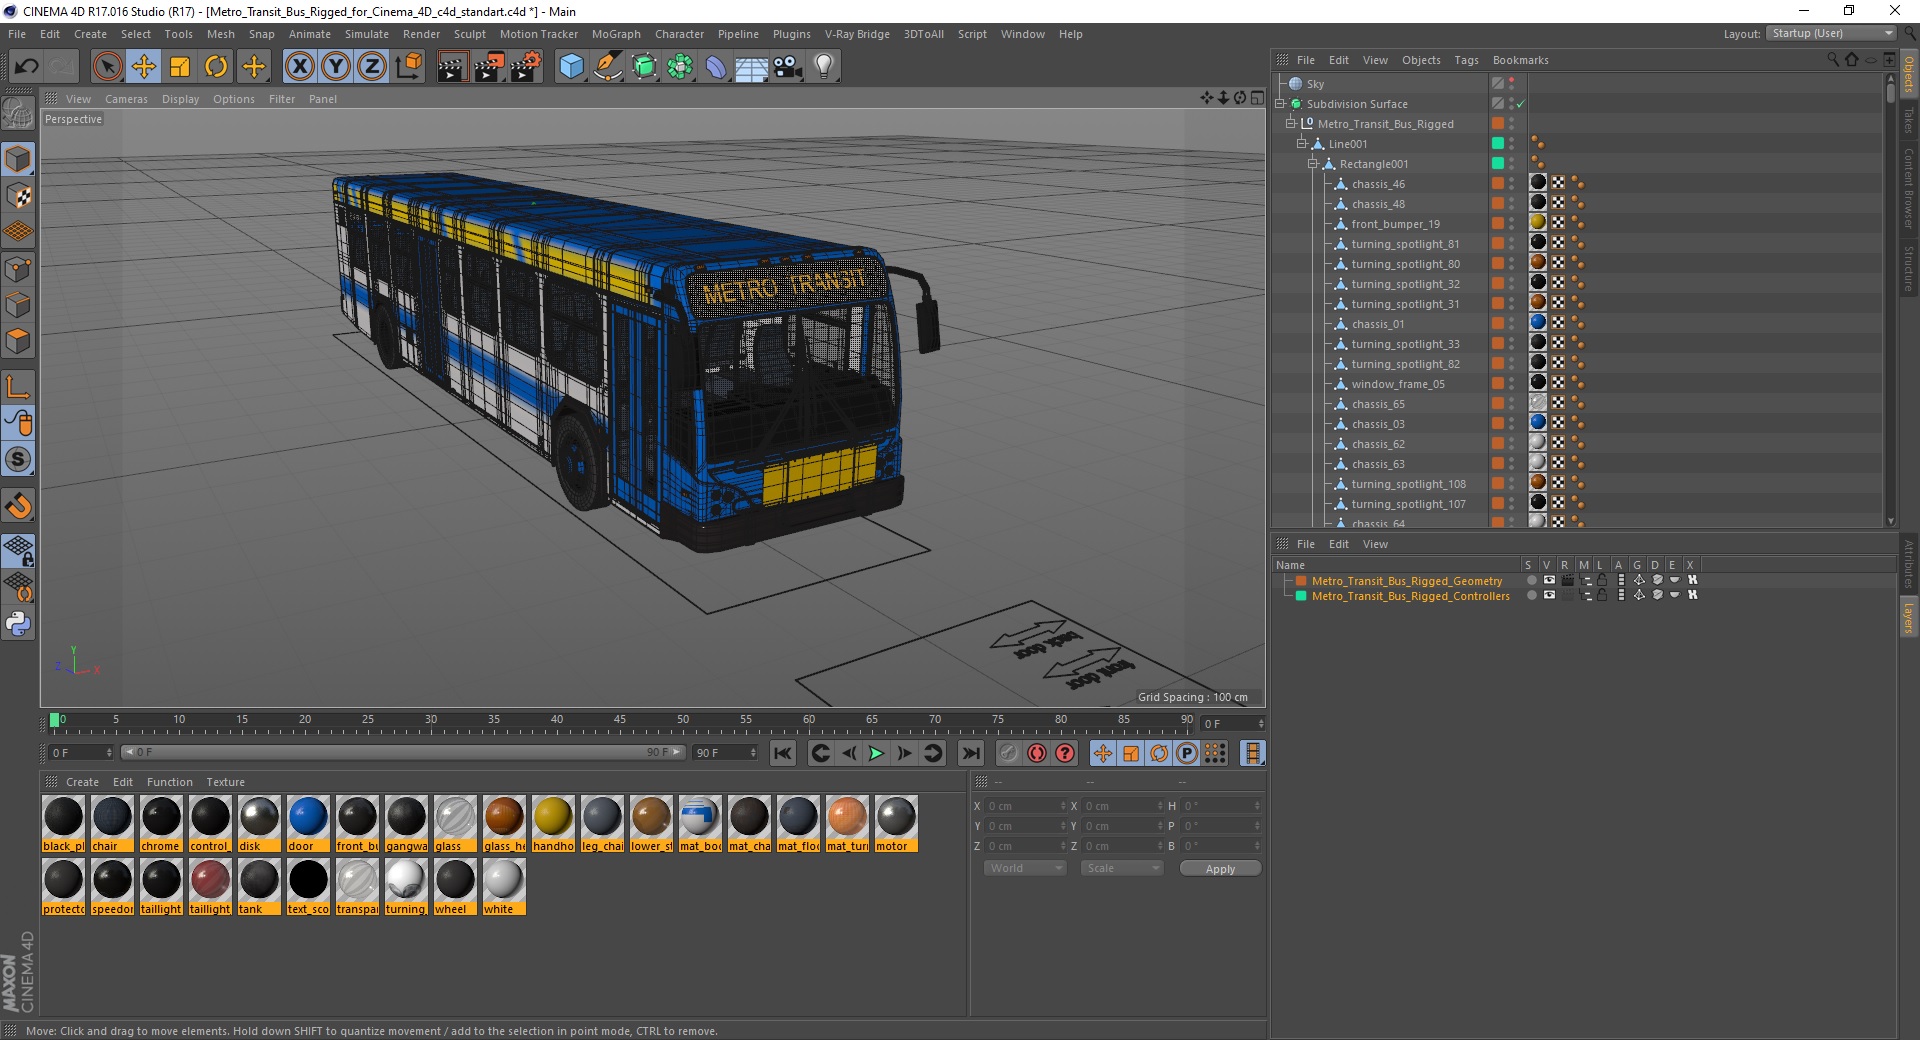Open Edit Render Settings
Viewport: 1920px width, 1040px height.
point(526,67)
